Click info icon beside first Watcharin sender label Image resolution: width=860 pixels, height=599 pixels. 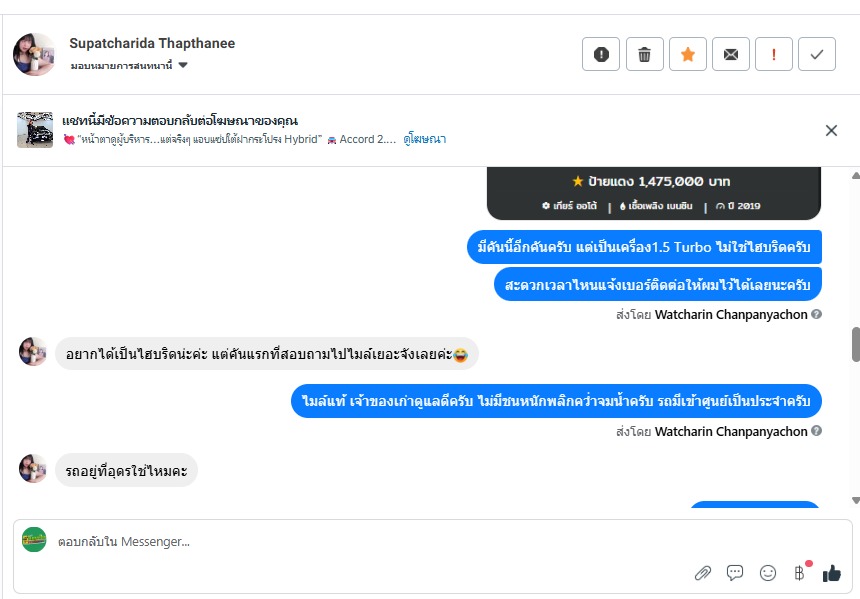pyautogui.click(x=817, y=314)
